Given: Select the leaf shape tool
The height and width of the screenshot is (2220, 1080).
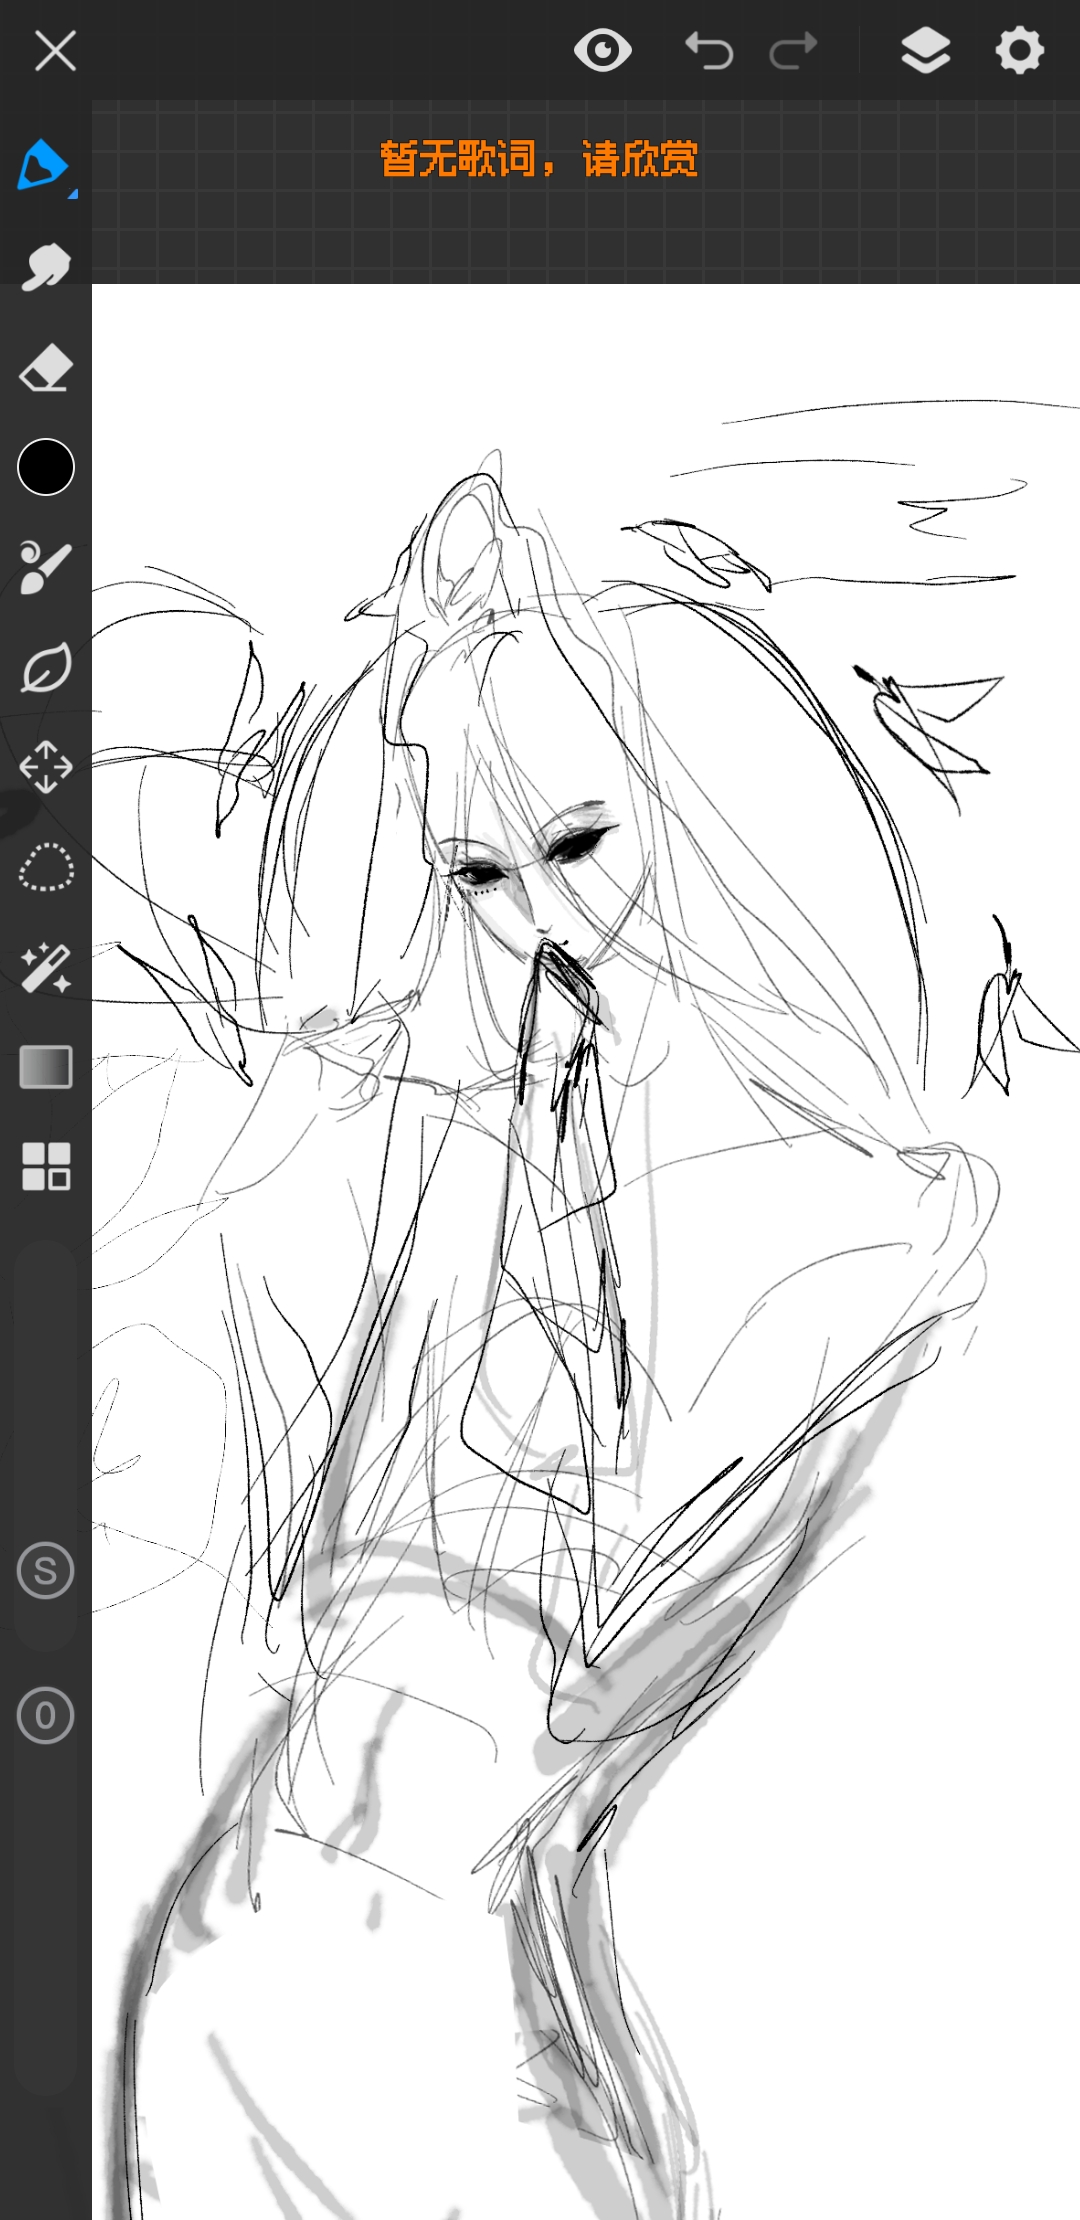Looking at the screenshot, I should [46, 667].
